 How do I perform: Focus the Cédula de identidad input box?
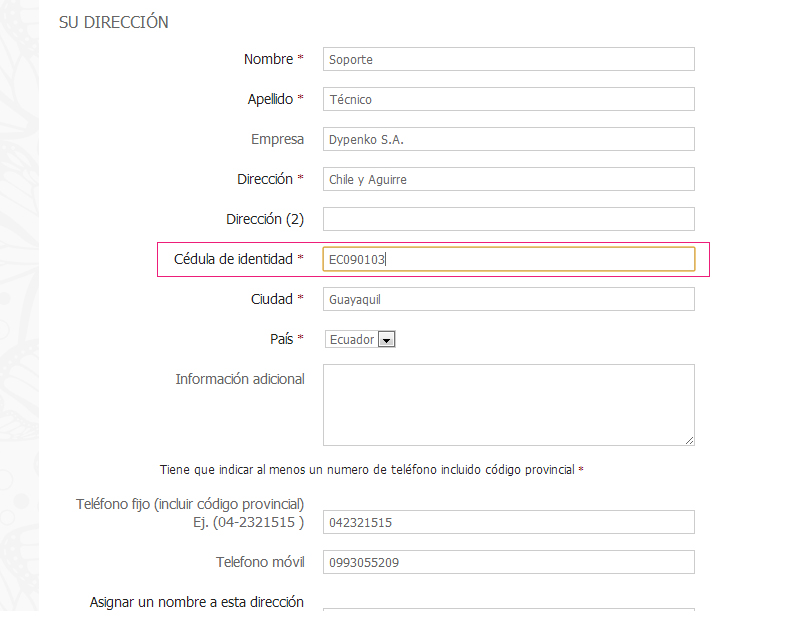tap(508, 259)
